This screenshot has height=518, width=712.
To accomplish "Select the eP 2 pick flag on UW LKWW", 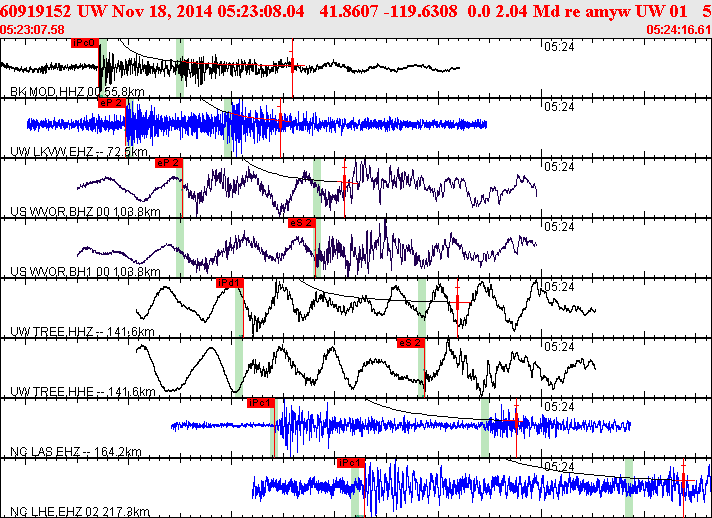I will [x=112, y=103].
